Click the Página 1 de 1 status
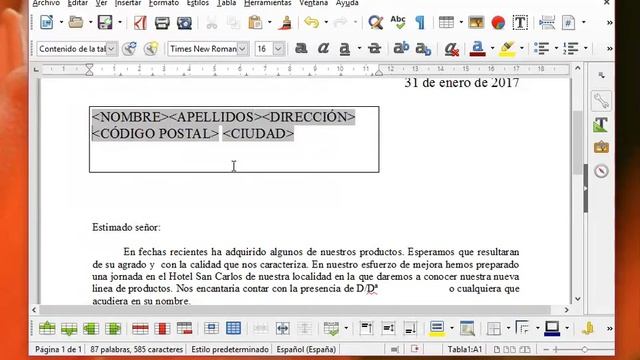The image size is (640, 360). (58, 349)
